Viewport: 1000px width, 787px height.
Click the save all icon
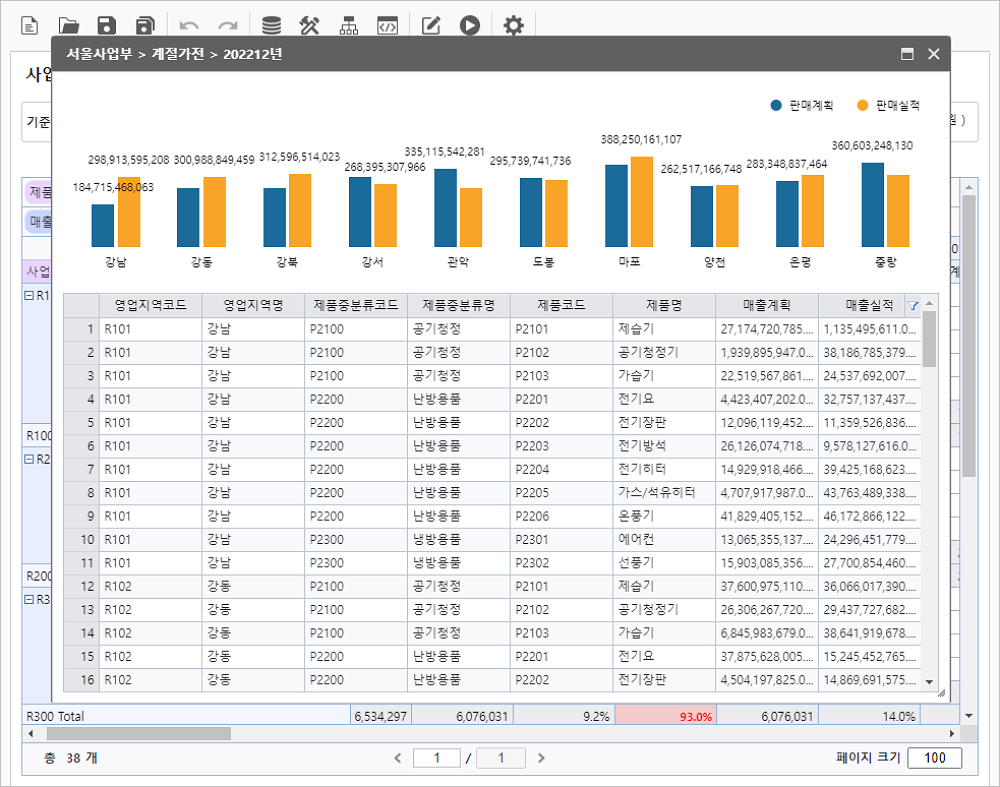[x=145, y=25]
